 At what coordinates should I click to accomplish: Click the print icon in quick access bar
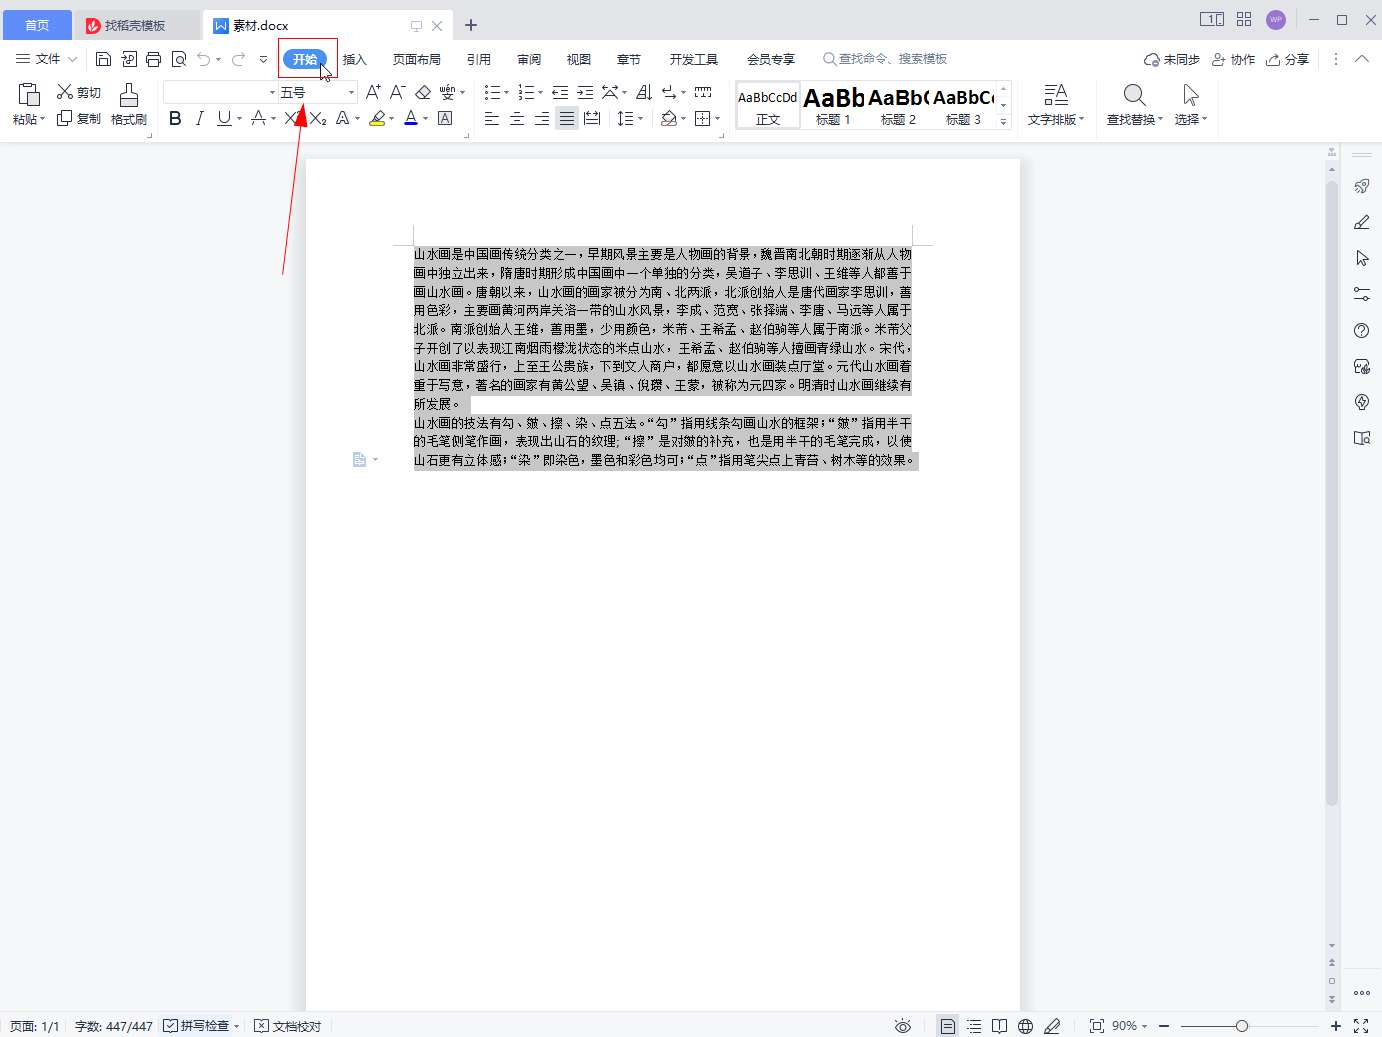click(x=153, y=59)
